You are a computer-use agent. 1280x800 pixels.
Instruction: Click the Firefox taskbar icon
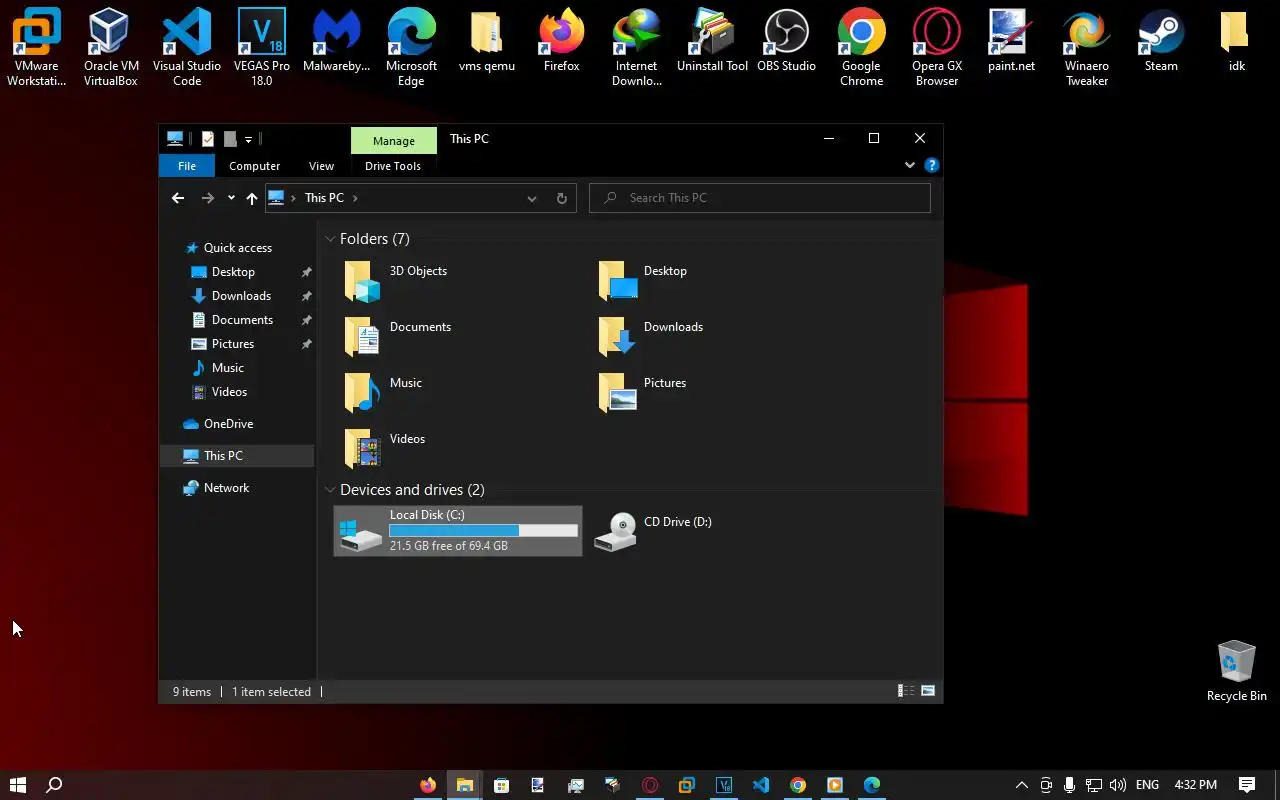pyautogui.click(x=428, y=785)
